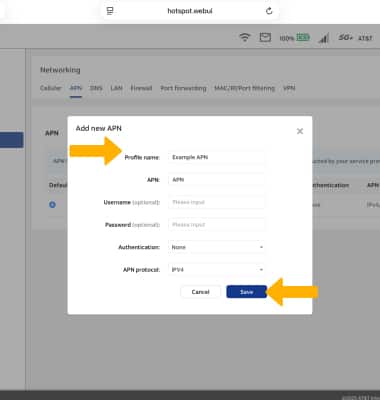Screen dimensions: 380x400
Task: Select the Port forwarding tab
Action: point(183,88)
